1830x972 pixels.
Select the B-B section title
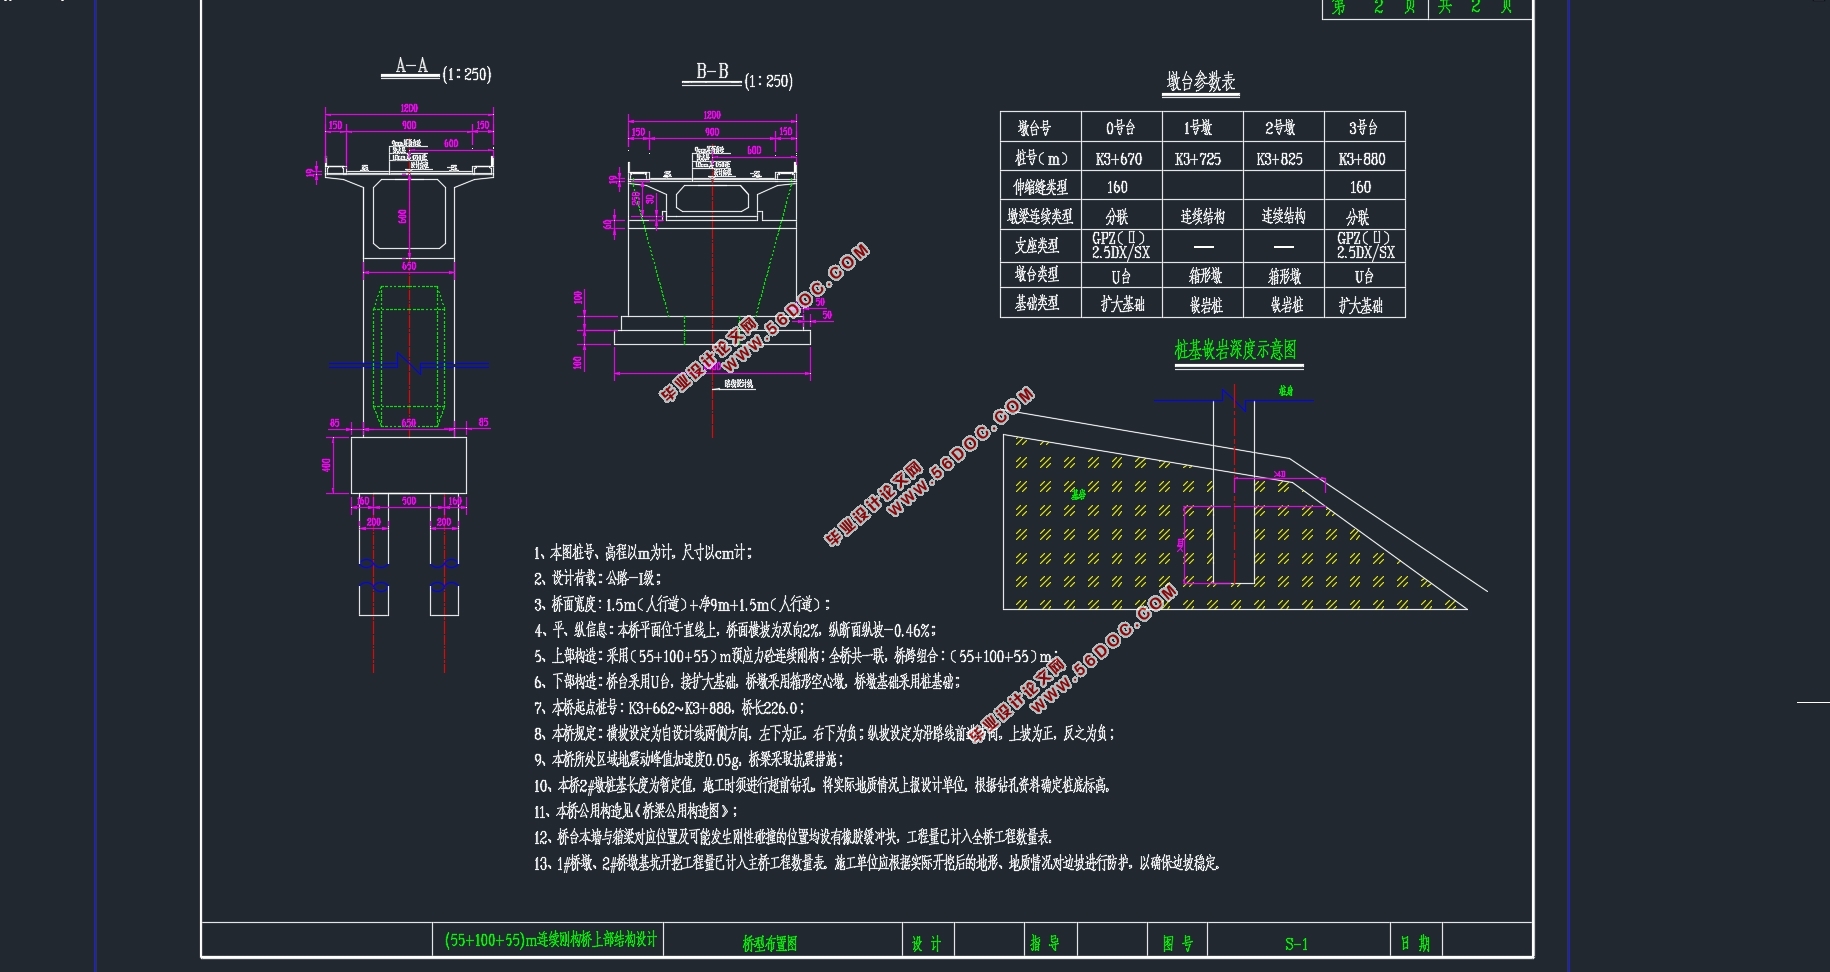pyautogui.click(x=712, y=72)
